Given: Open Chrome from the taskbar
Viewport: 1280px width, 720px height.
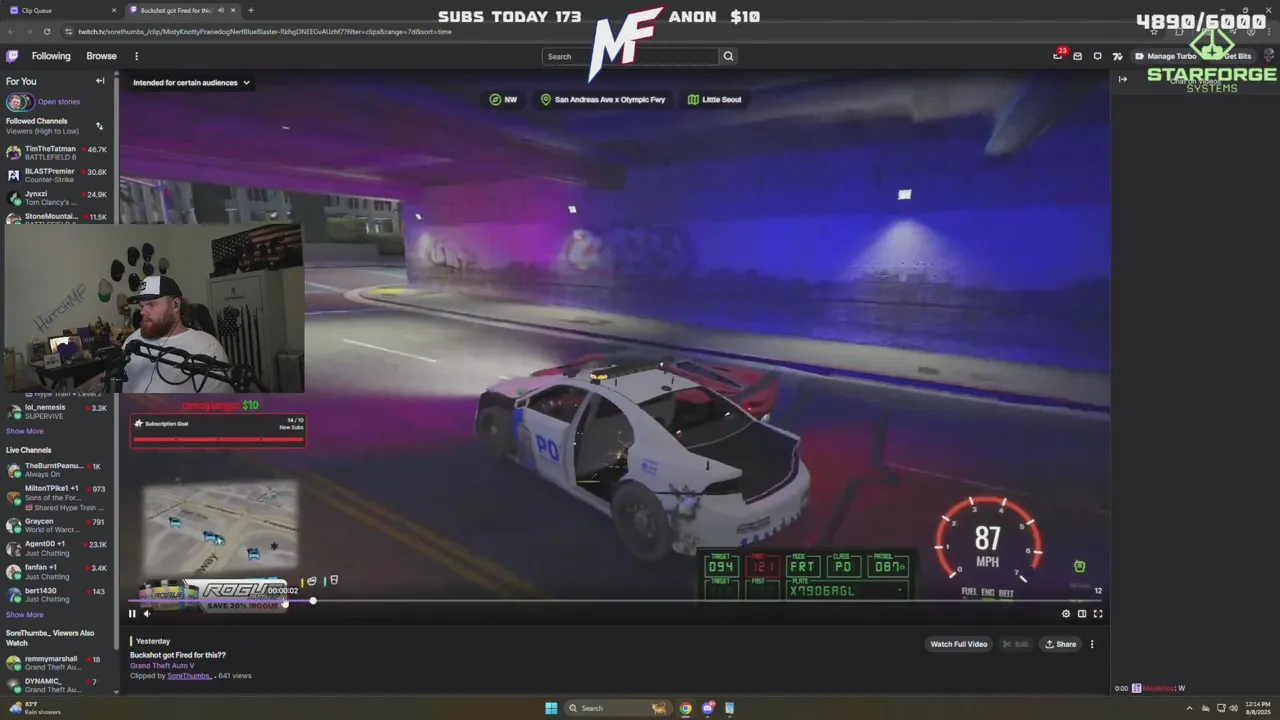Looking at the screenshot, I should tap(685, 708).
